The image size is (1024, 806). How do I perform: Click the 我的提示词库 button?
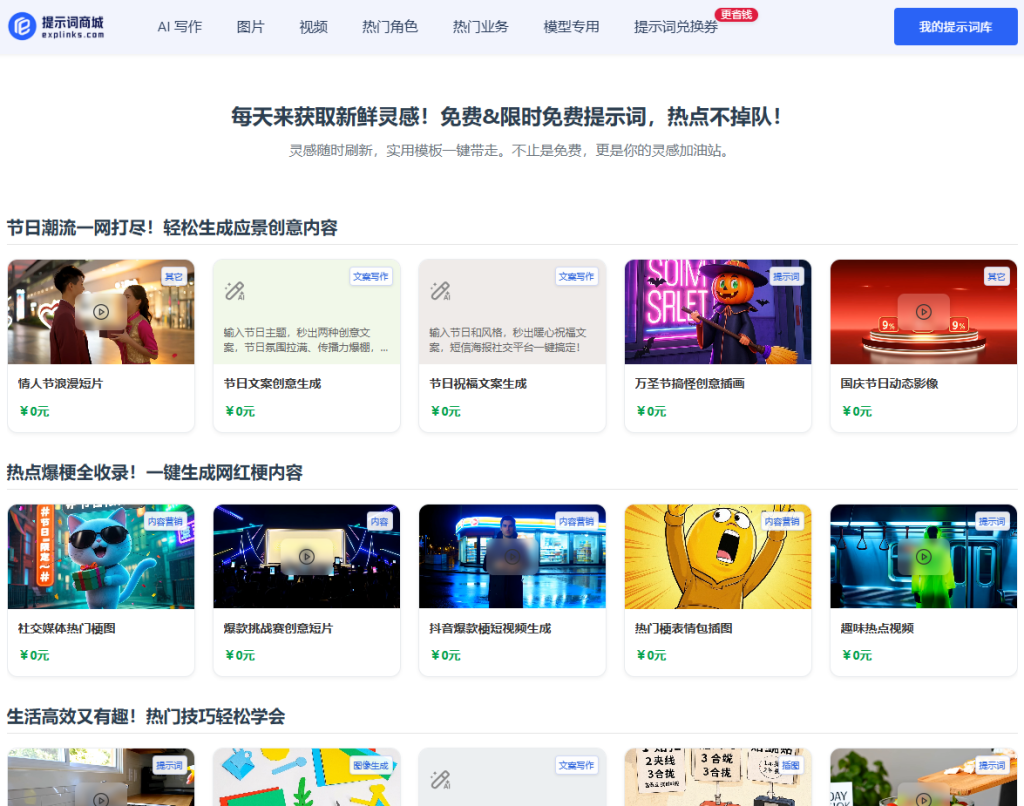(955, 27)
